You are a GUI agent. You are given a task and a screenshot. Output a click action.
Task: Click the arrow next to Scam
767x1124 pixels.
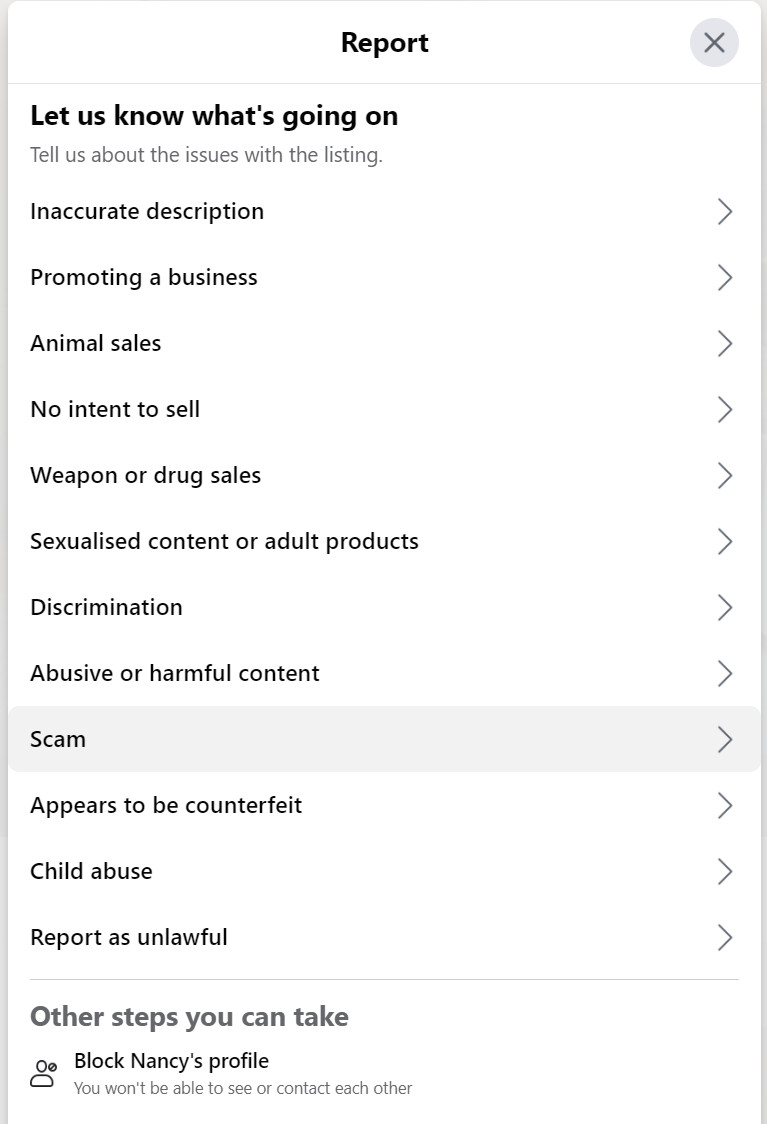[725, 740]
